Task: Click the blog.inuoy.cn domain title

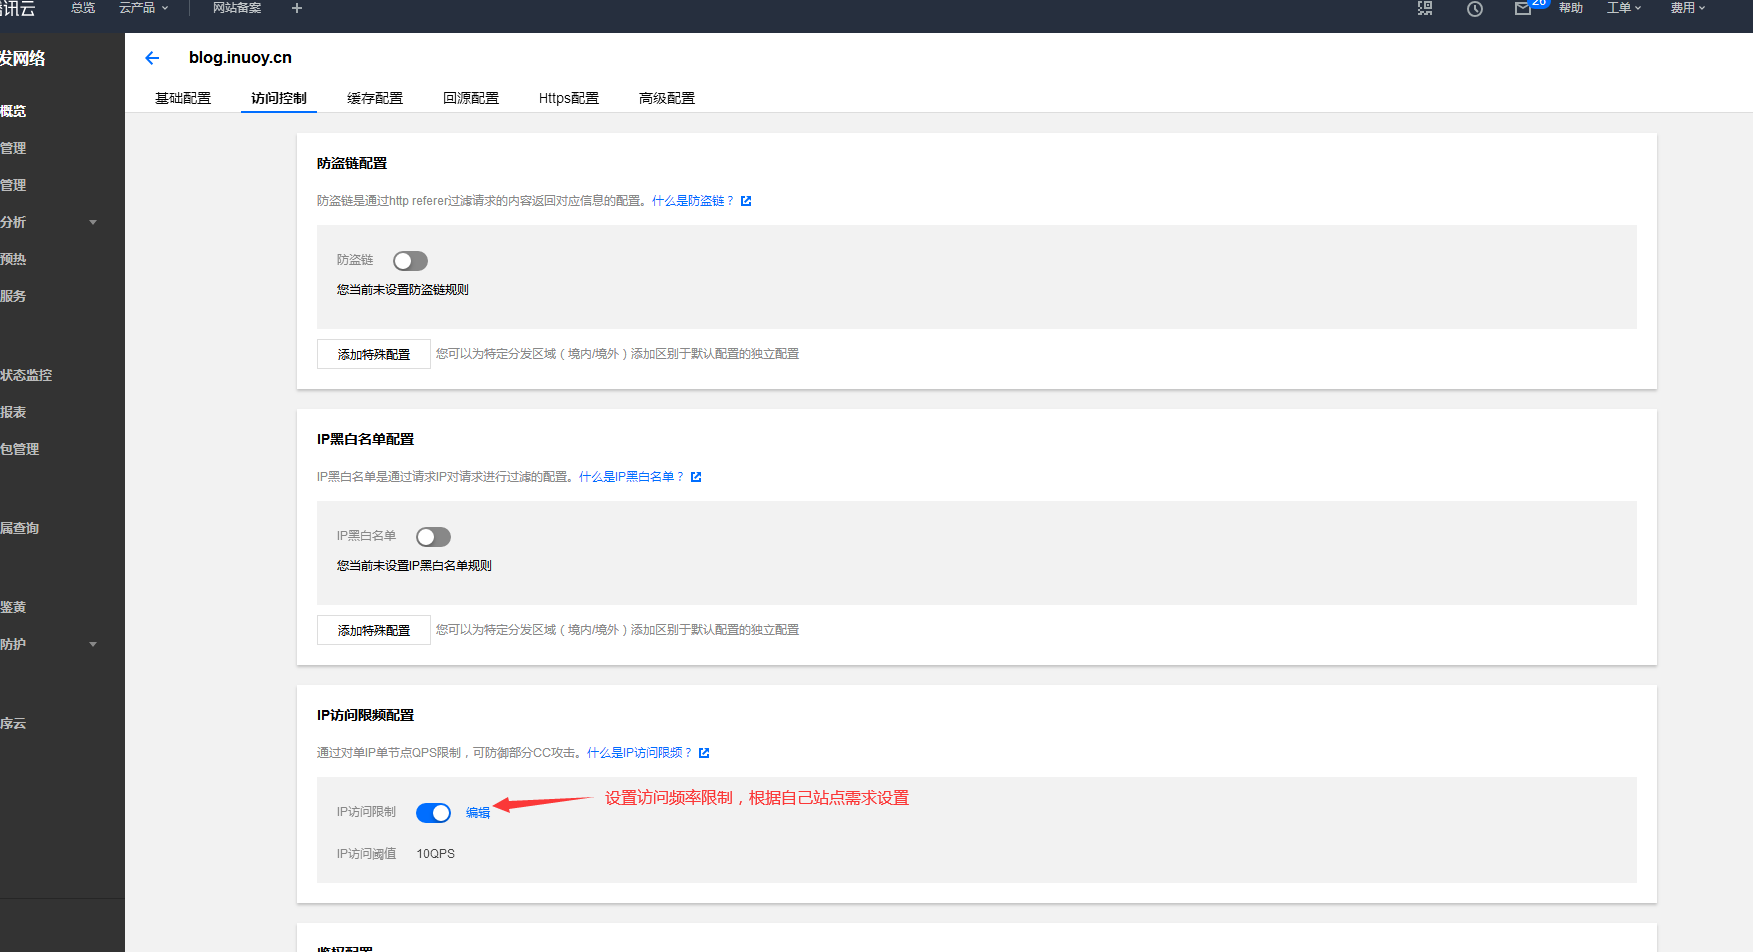Action: tap(240, 58)
